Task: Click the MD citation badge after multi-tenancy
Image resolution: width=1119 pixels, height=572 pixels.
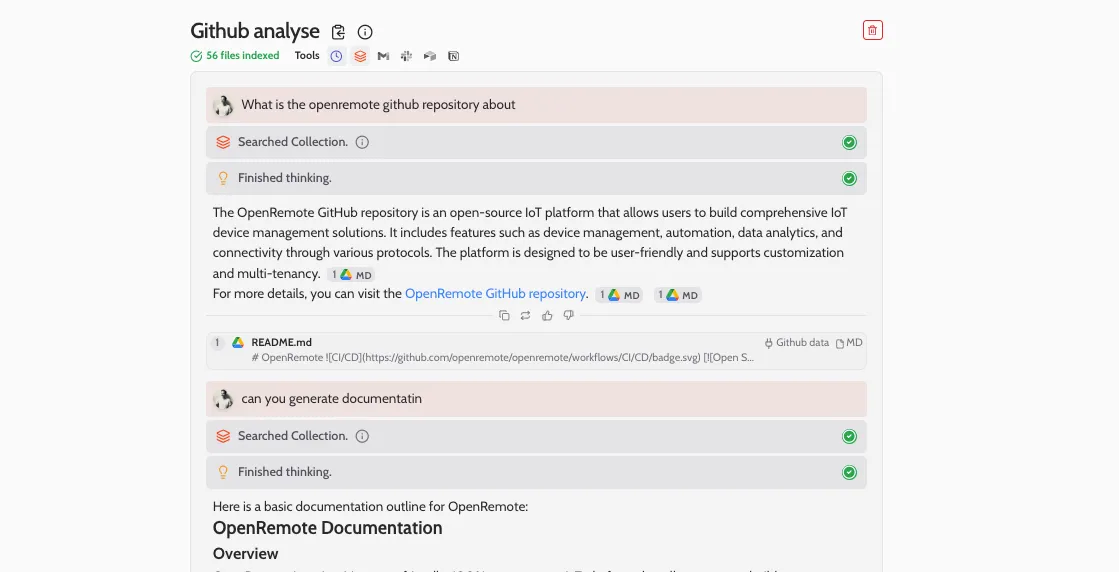Action: pyautogui.click(x=350, y=275)
